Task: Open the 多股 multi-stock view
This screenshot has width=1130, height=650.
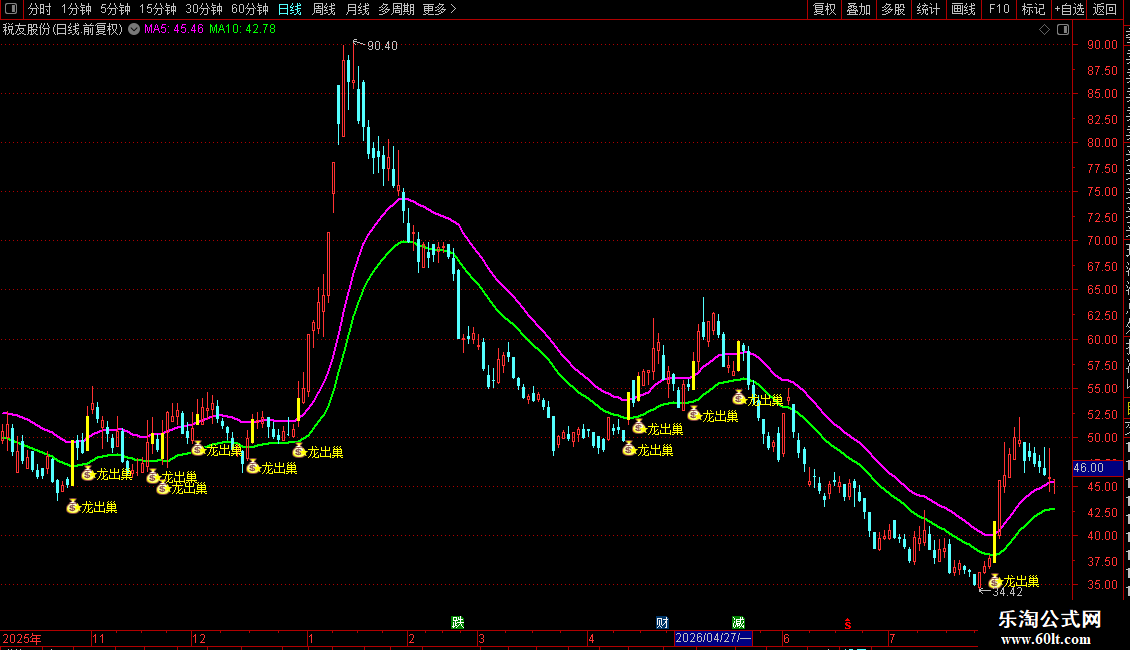Action: coord(893,9)
